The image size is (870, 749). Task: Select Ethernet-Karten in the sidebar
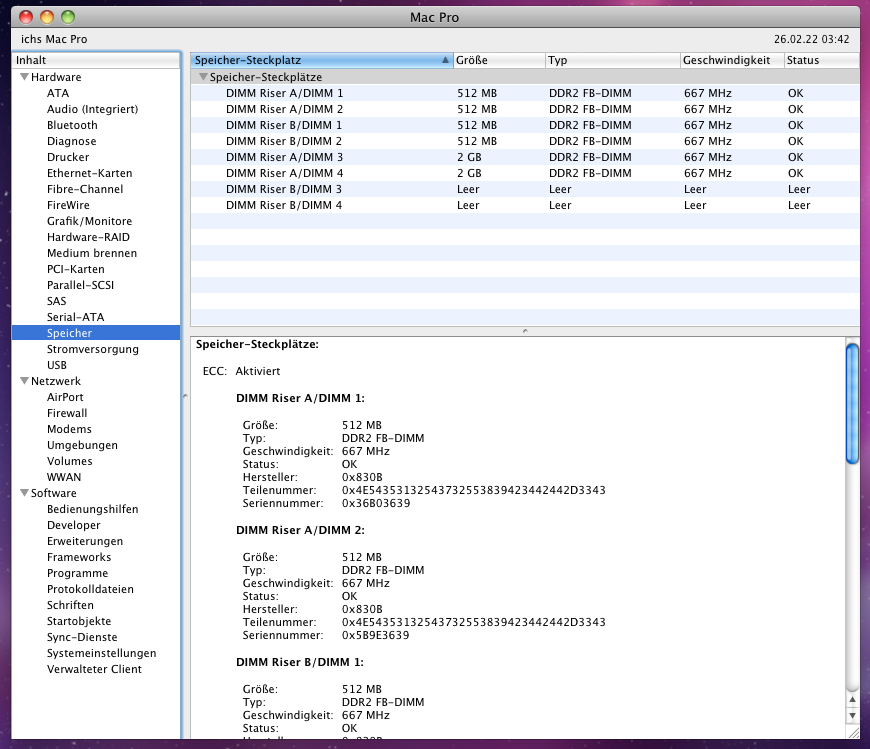click(x=89, y=173)
